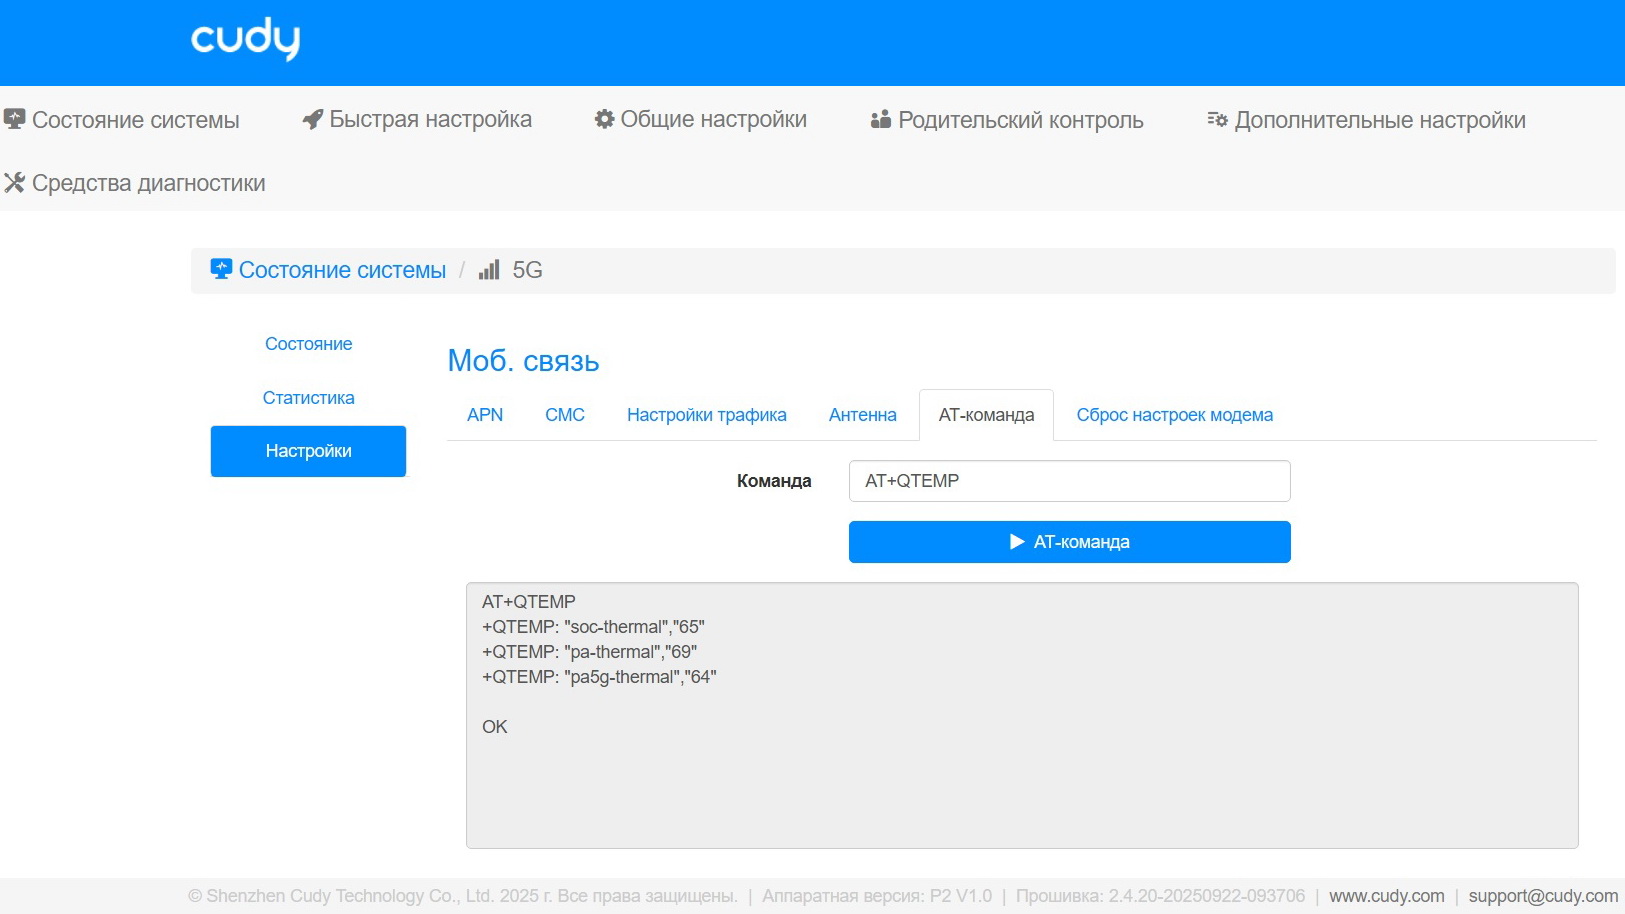Go to Сброс настроек модема tab

click(x=1175, y=415)
